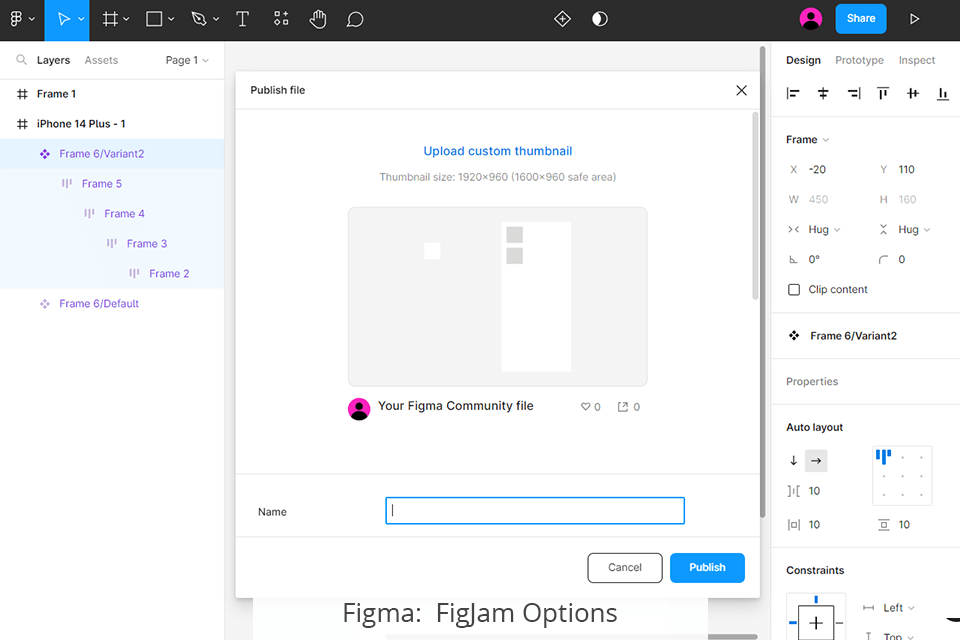Click the layers search icon
The height and width of the screenshot is (640, 960).
click(x=21, y=60)
